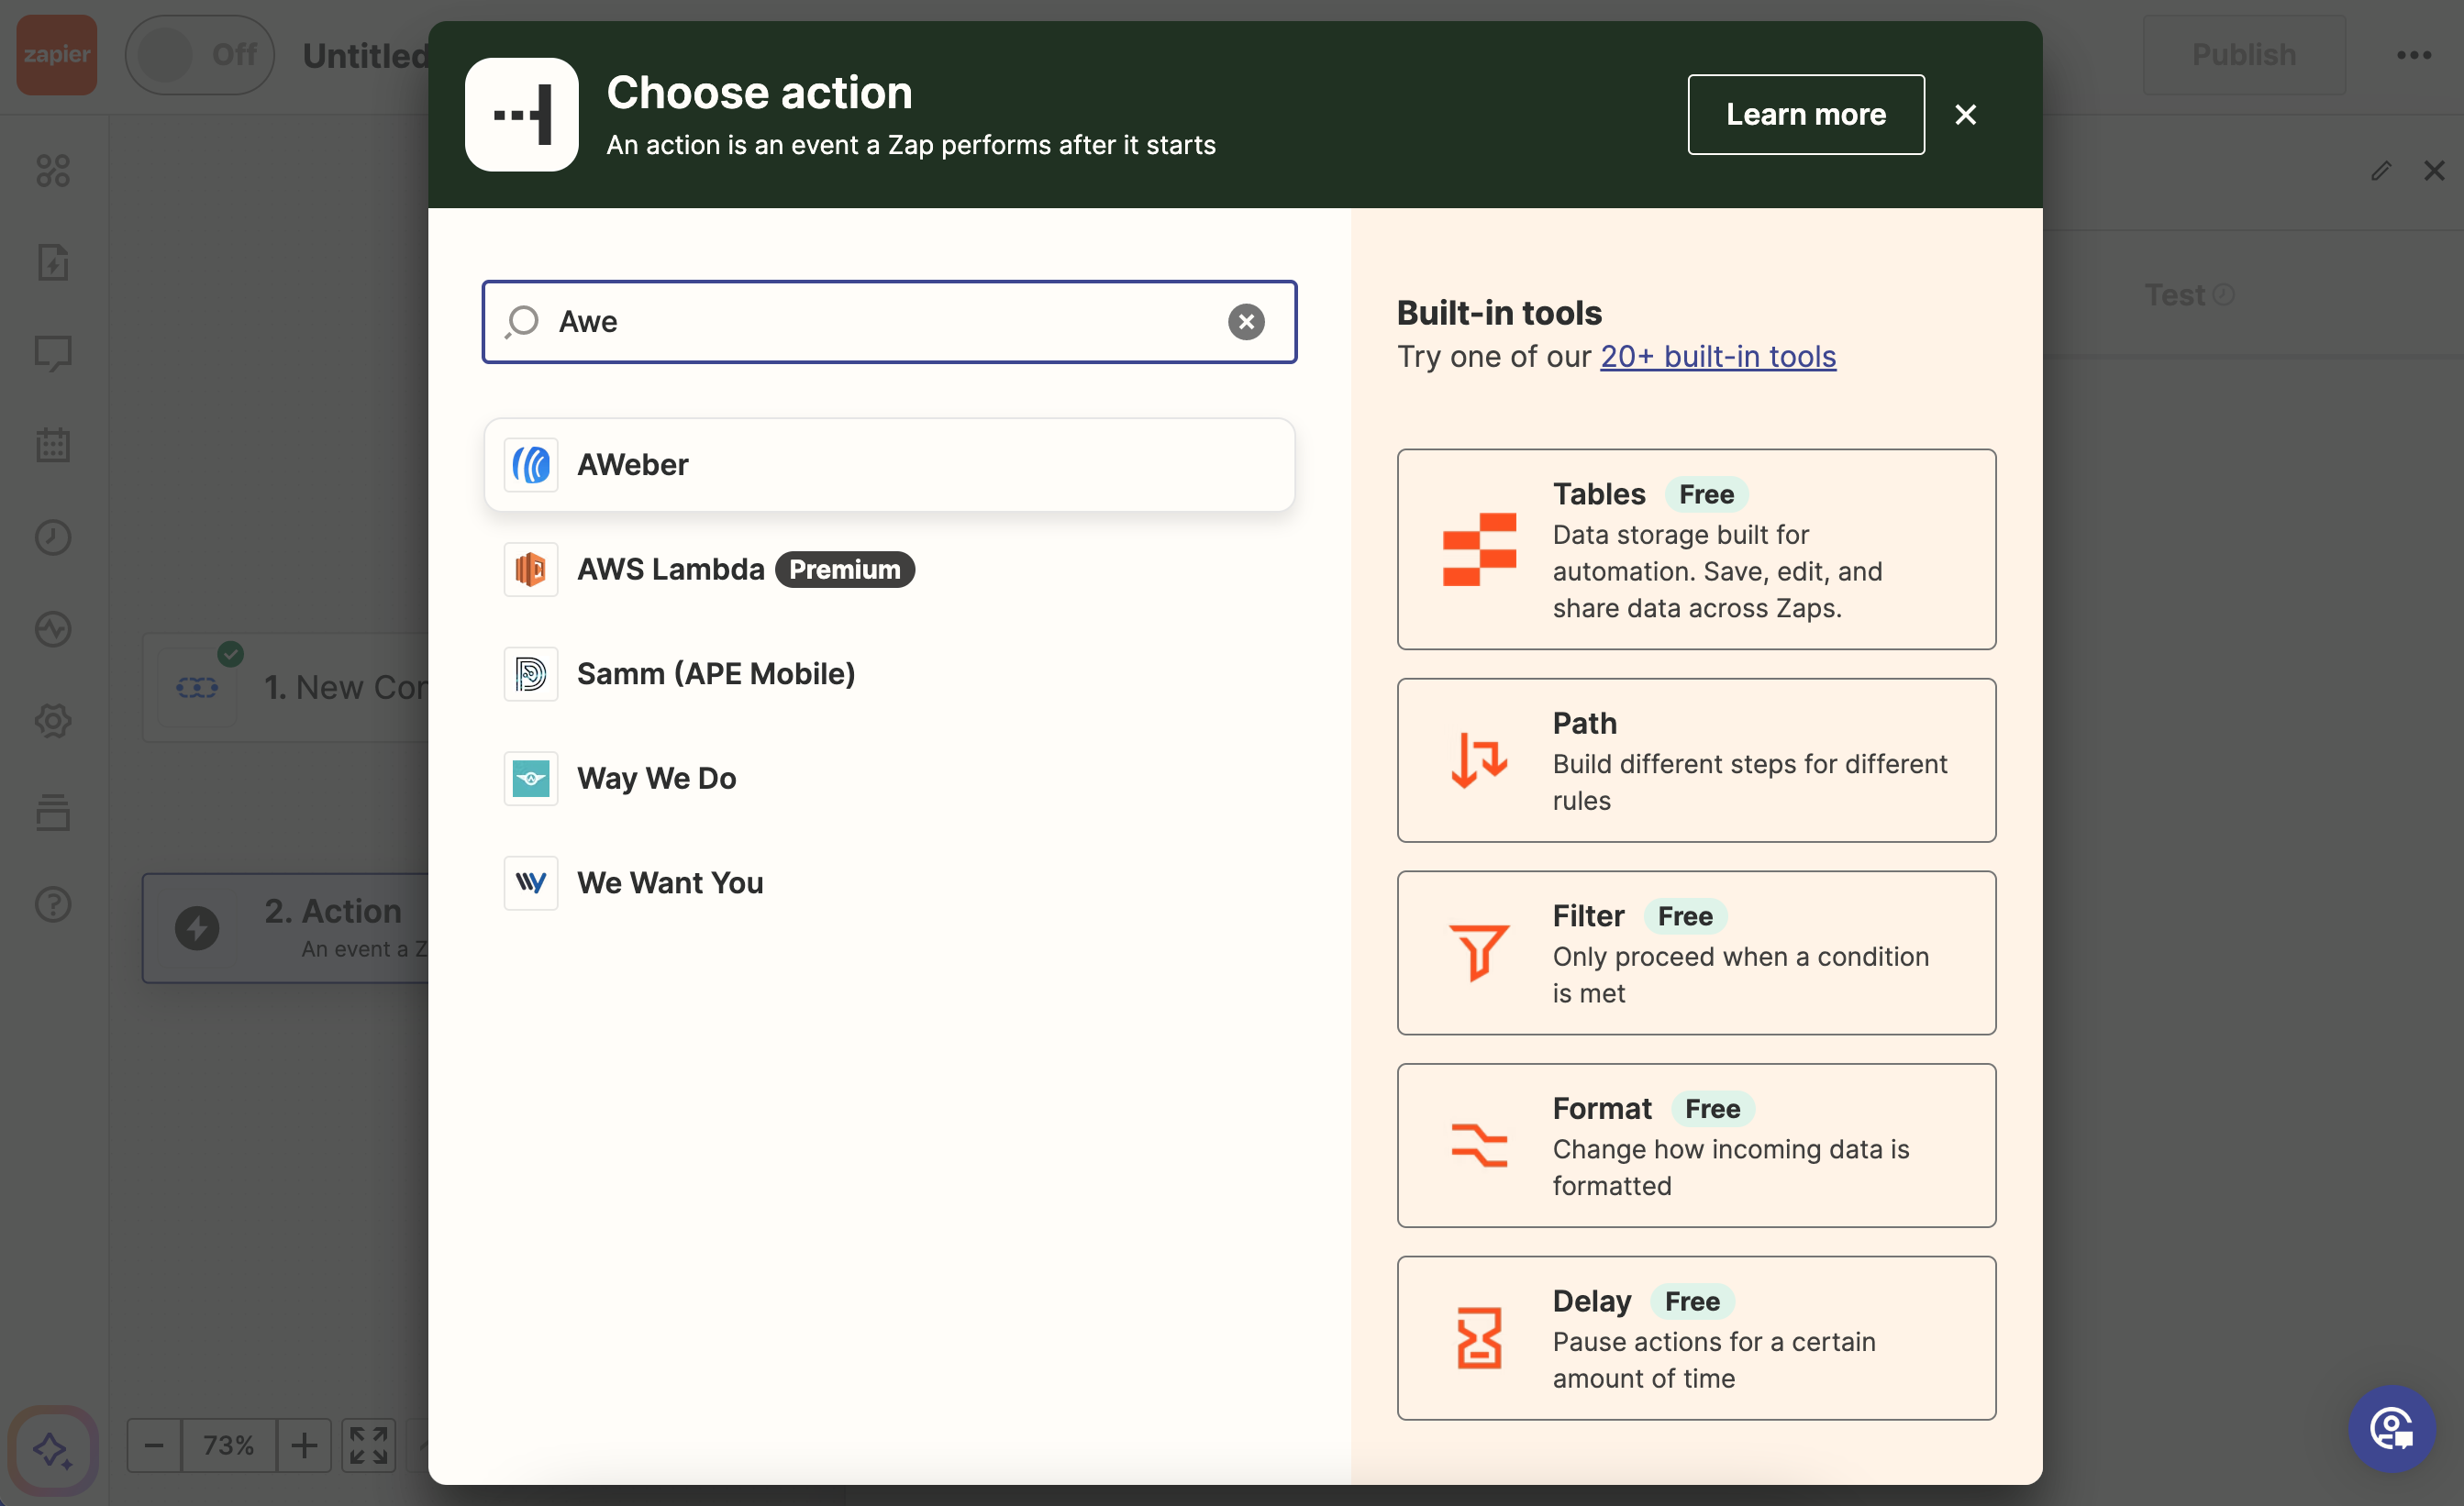Click the Learn more button
The width and height of the screenshot is (2464, 1506).
click(1805, 114)
